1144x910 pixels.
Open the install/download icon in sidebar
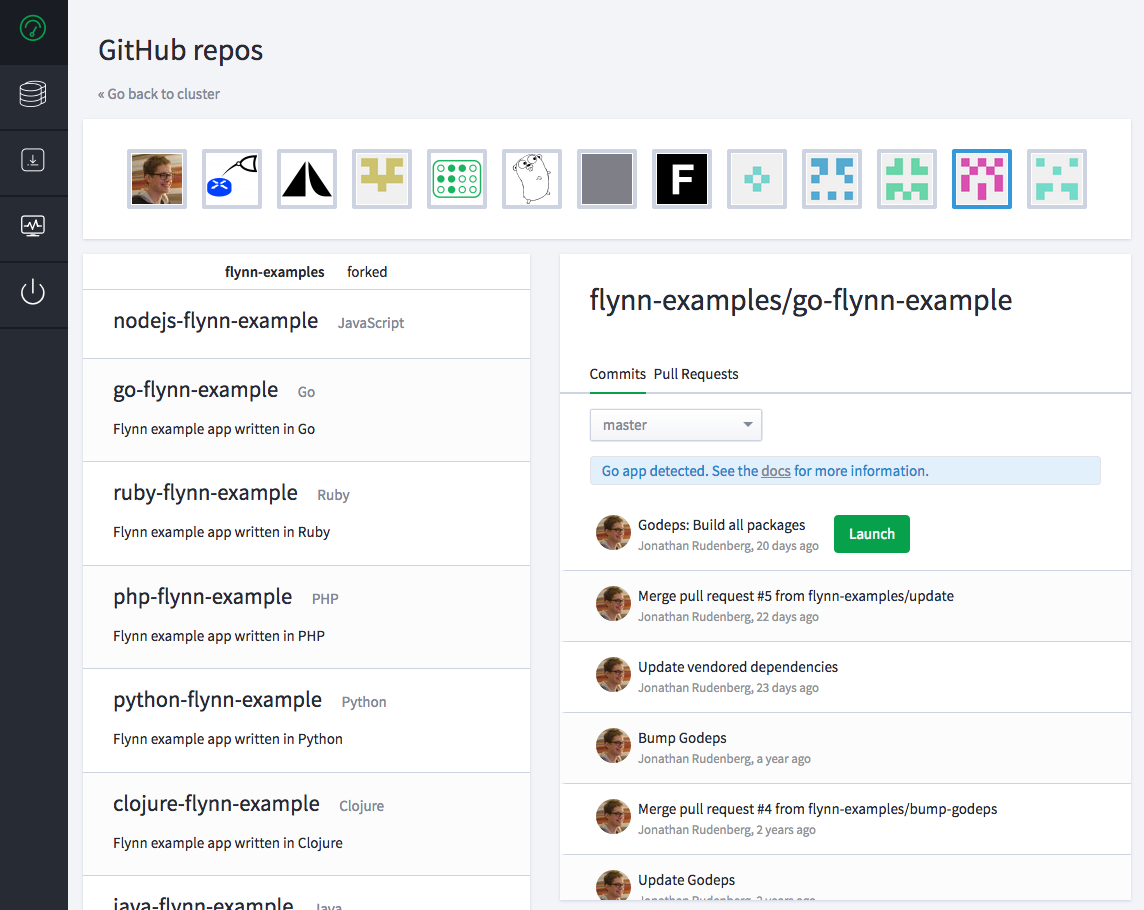33,161
